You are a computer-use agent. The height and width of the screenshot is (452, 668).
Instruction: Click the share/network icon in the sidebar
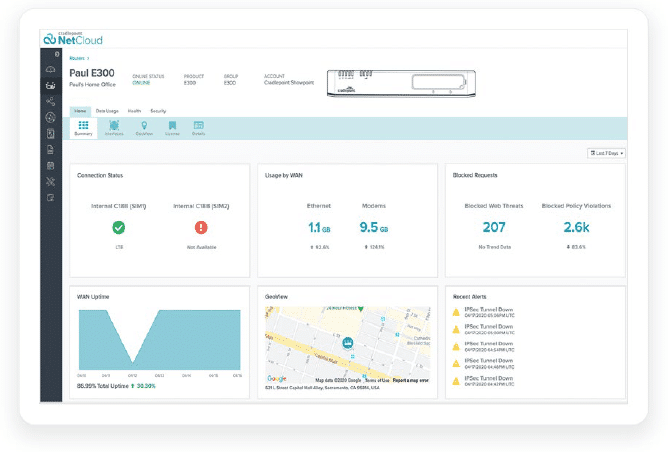tap(50, 101)
